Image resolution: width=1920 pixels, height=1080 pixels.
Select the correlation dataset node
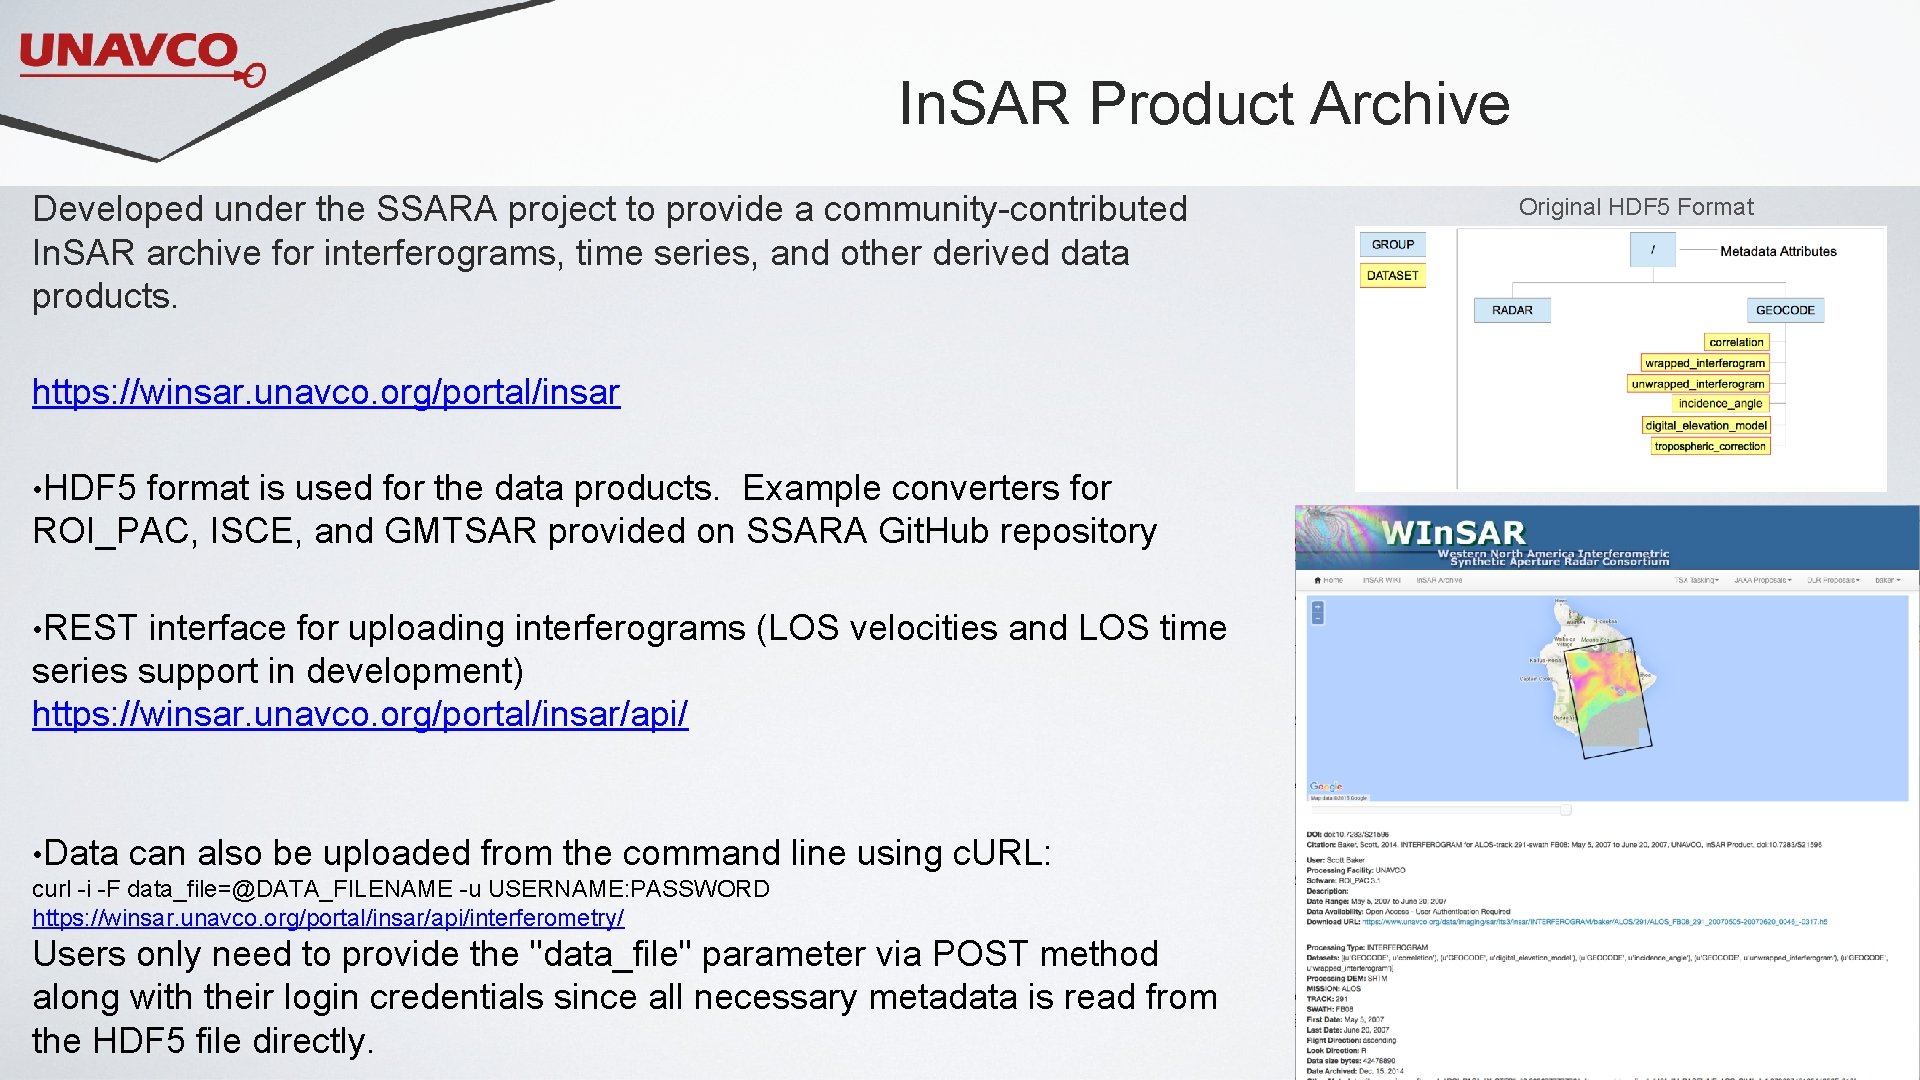(x=1736, y=342)
